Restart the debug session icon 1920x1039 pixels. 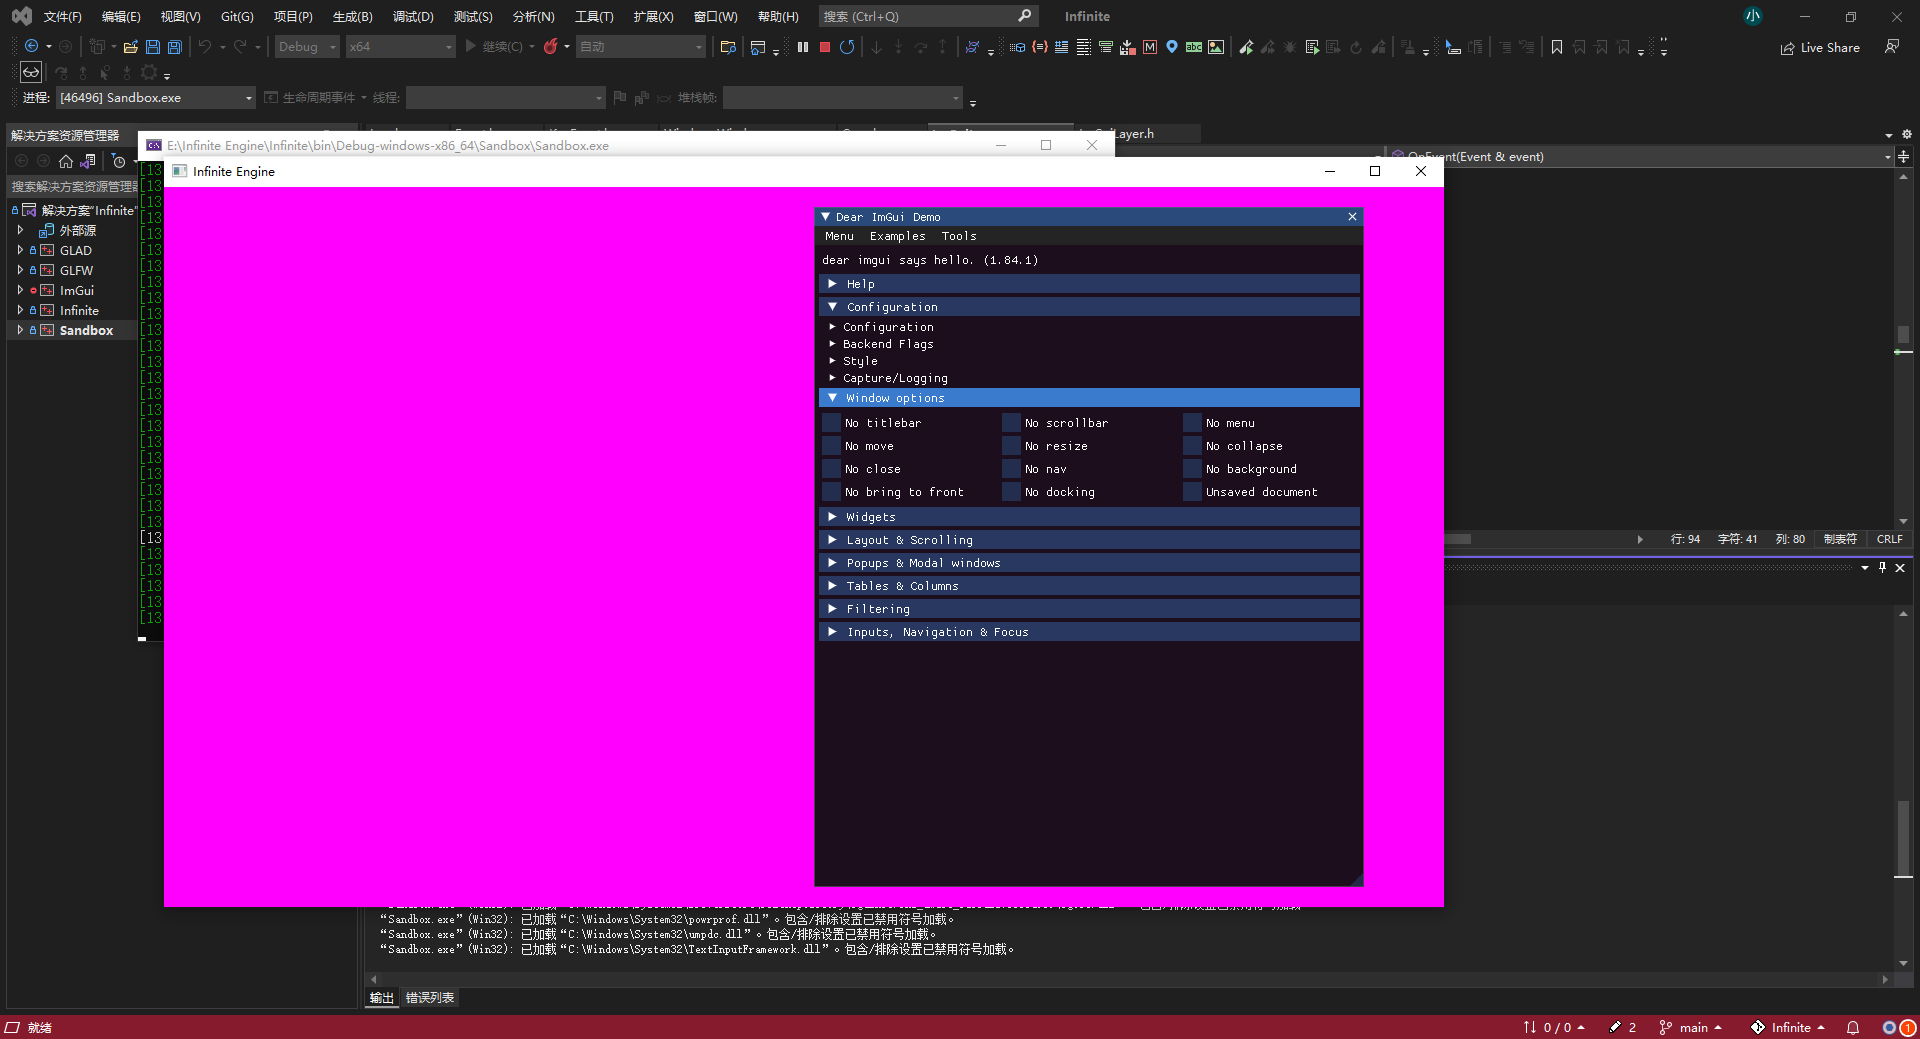pyautogui.click(x=847, y=46)
